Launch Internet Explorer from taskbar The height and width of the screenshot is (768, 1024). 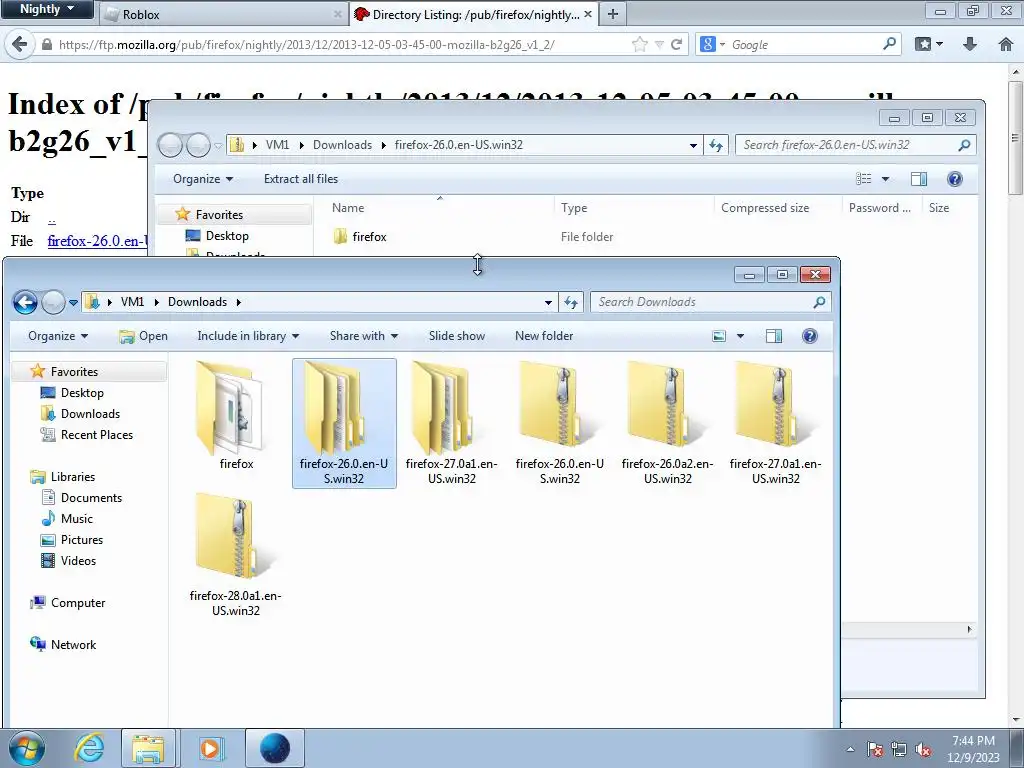(x=89, y=748)
